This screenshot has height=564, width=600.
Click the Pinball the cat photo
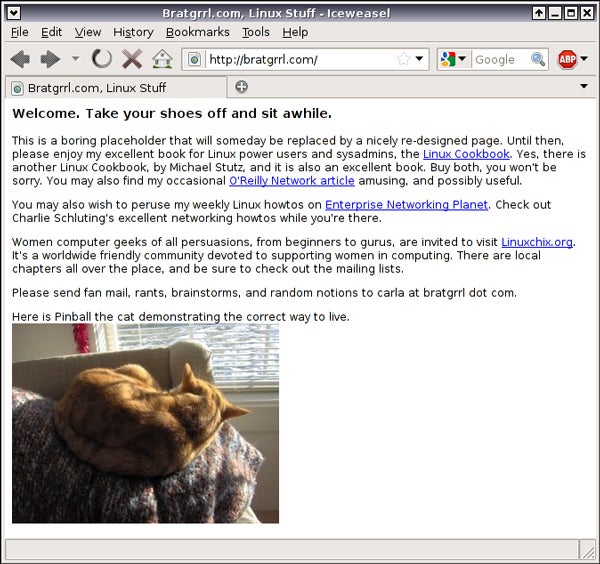145,423
